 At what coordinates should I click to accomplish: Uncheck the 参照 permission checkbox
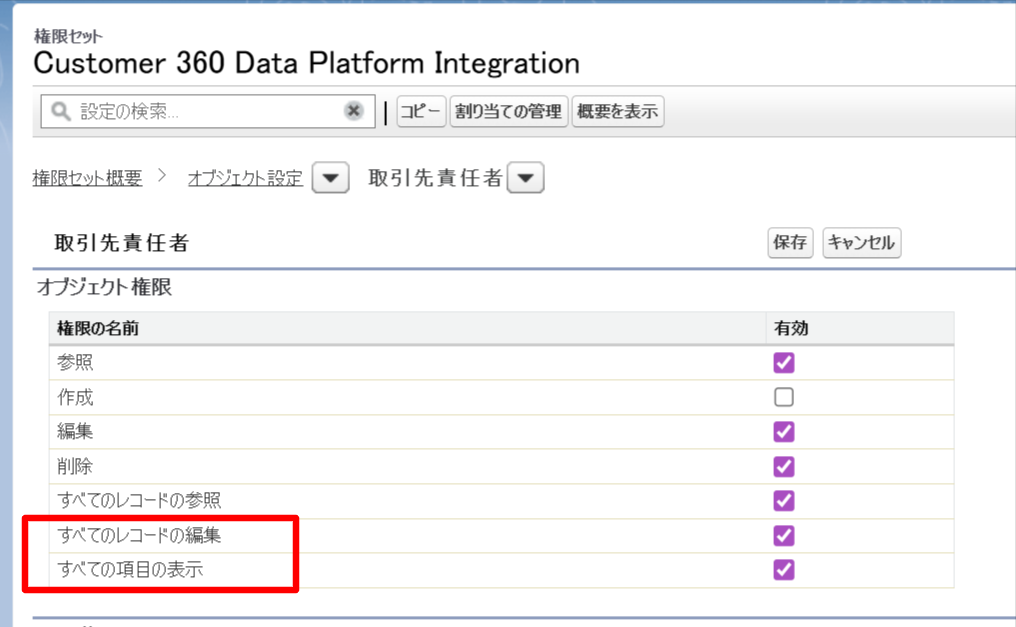coord(783,363)
